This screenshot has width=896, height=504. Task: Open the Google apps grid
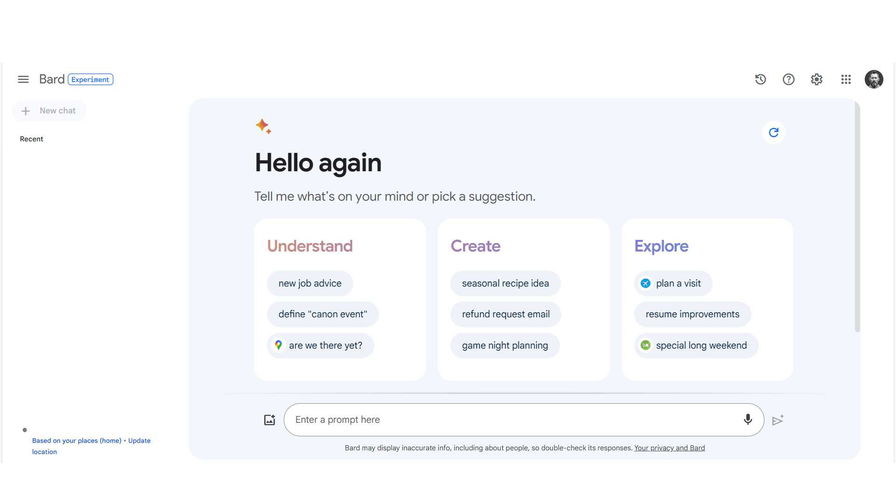pos(846,80)
